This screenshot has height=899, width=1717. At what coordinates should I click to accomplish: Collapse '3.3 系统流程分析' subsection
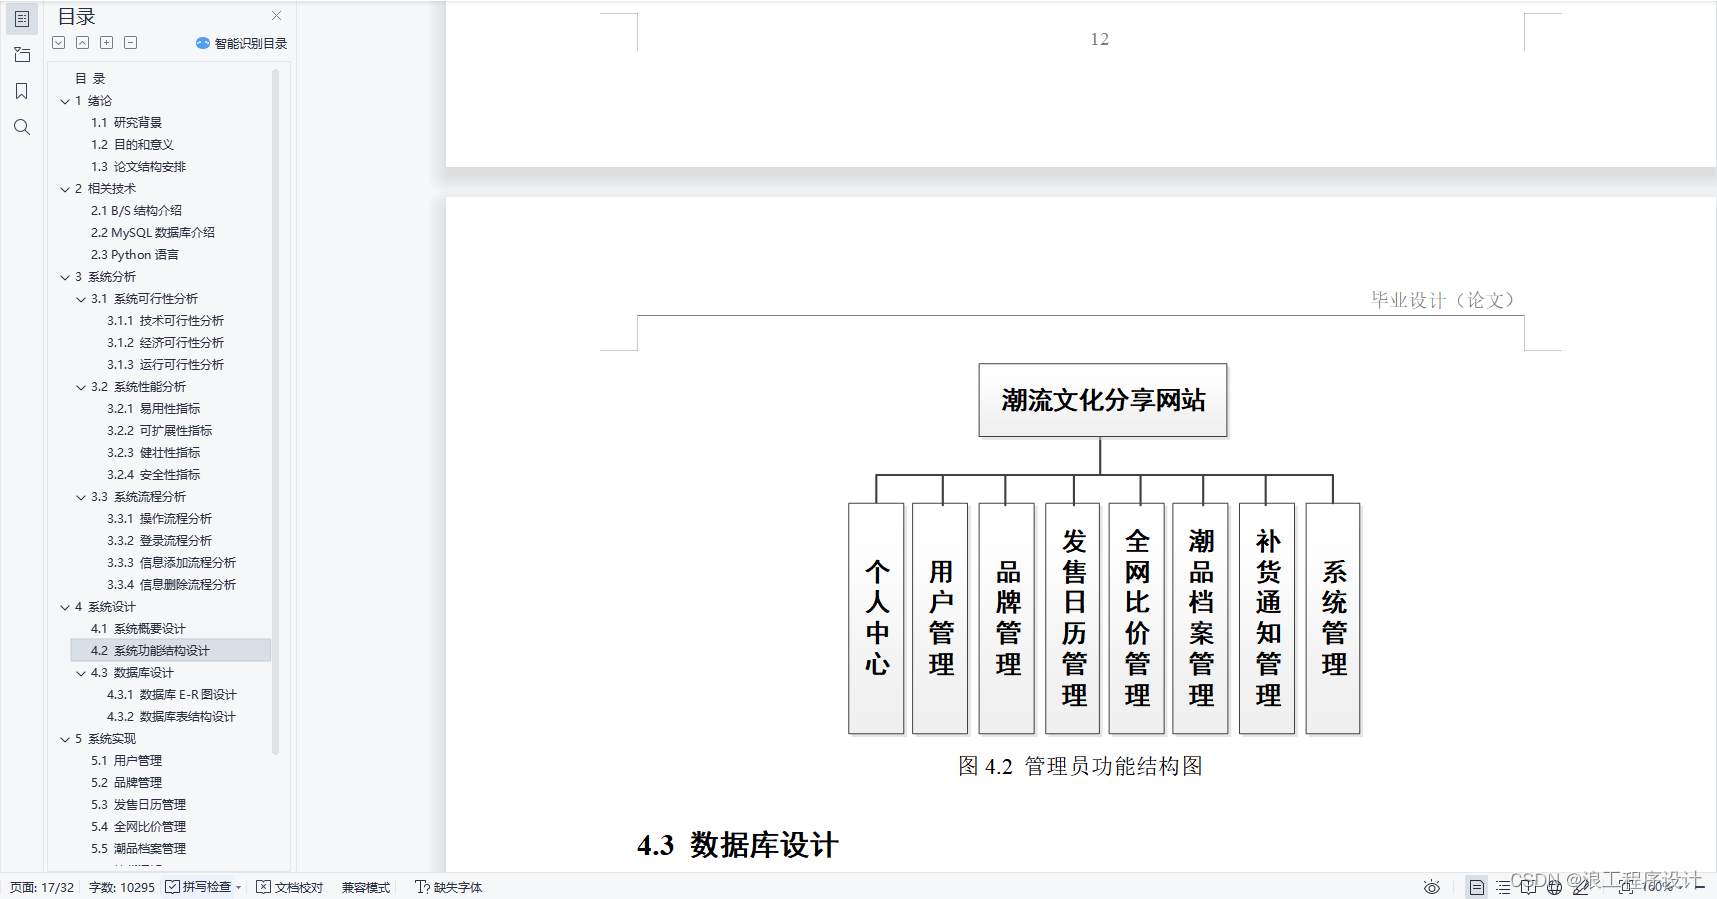point(81,497)
